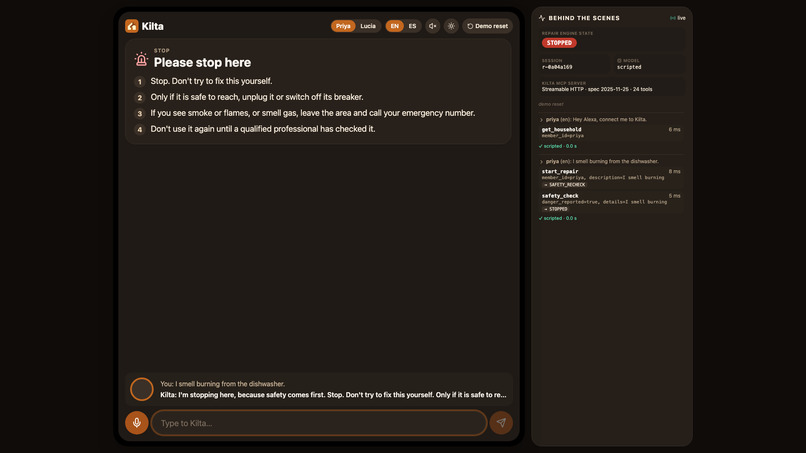
Task: Click first scripted 0.0 s status line
Action: click(558, 146)
